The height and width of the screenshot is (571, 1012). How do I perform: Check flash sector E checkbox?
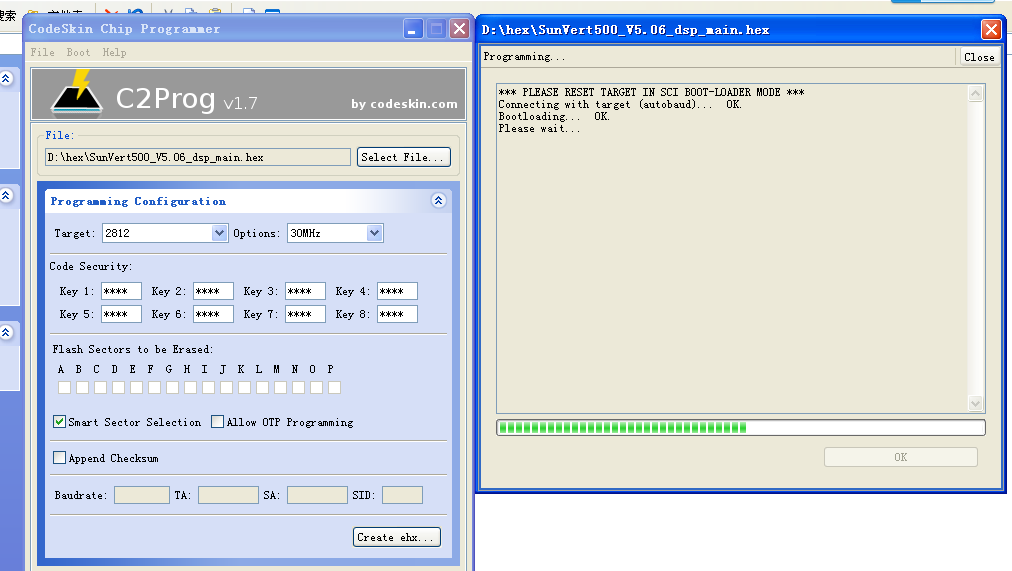click(136, 387)
